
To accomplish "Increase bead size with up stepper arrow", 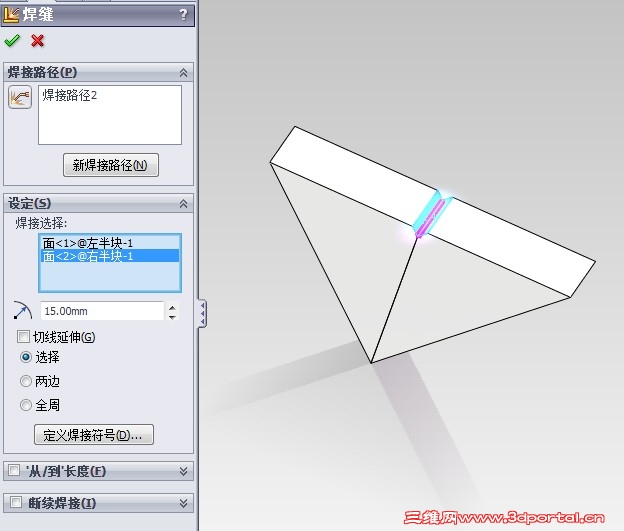I will coord(172,308).
